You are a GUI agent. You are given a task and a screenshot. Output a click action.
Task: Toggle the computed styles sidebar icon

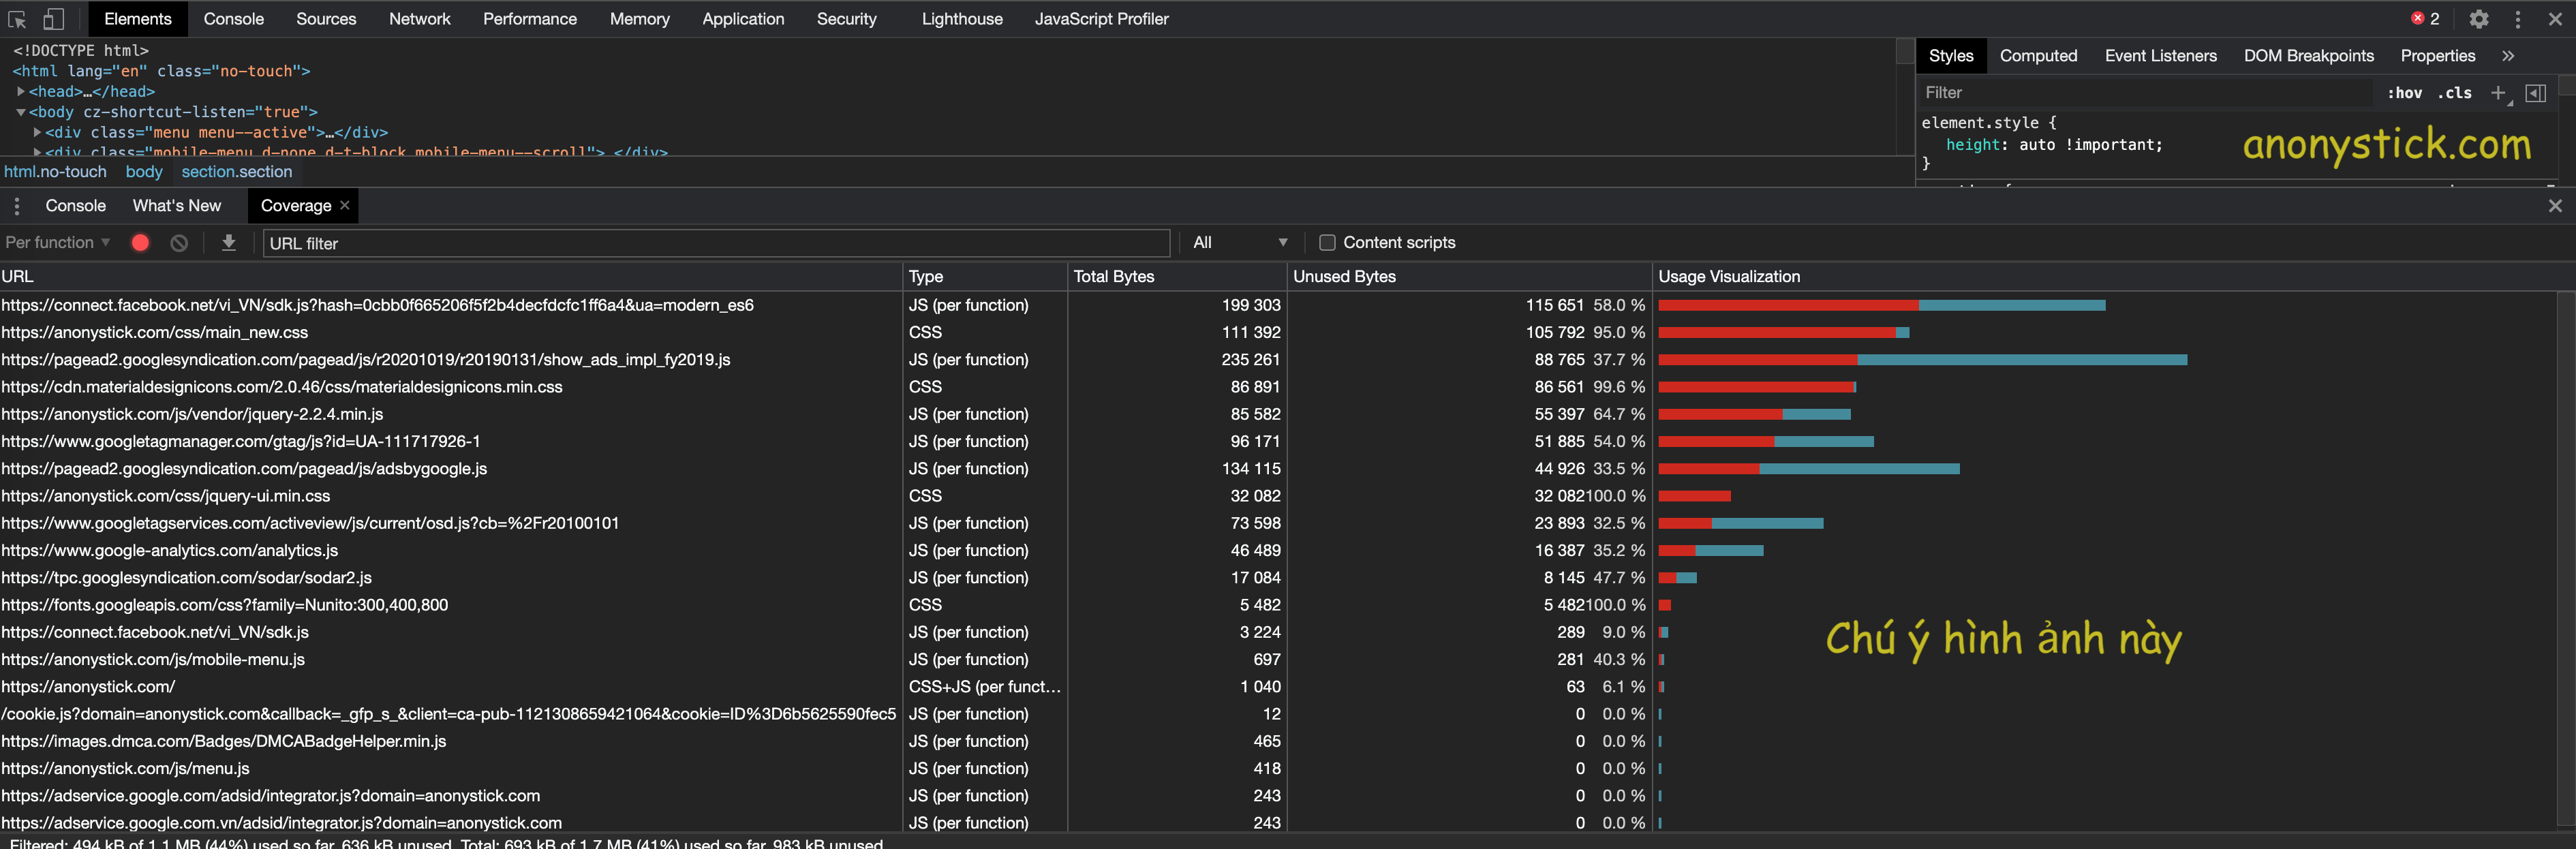pos(2535,93)
